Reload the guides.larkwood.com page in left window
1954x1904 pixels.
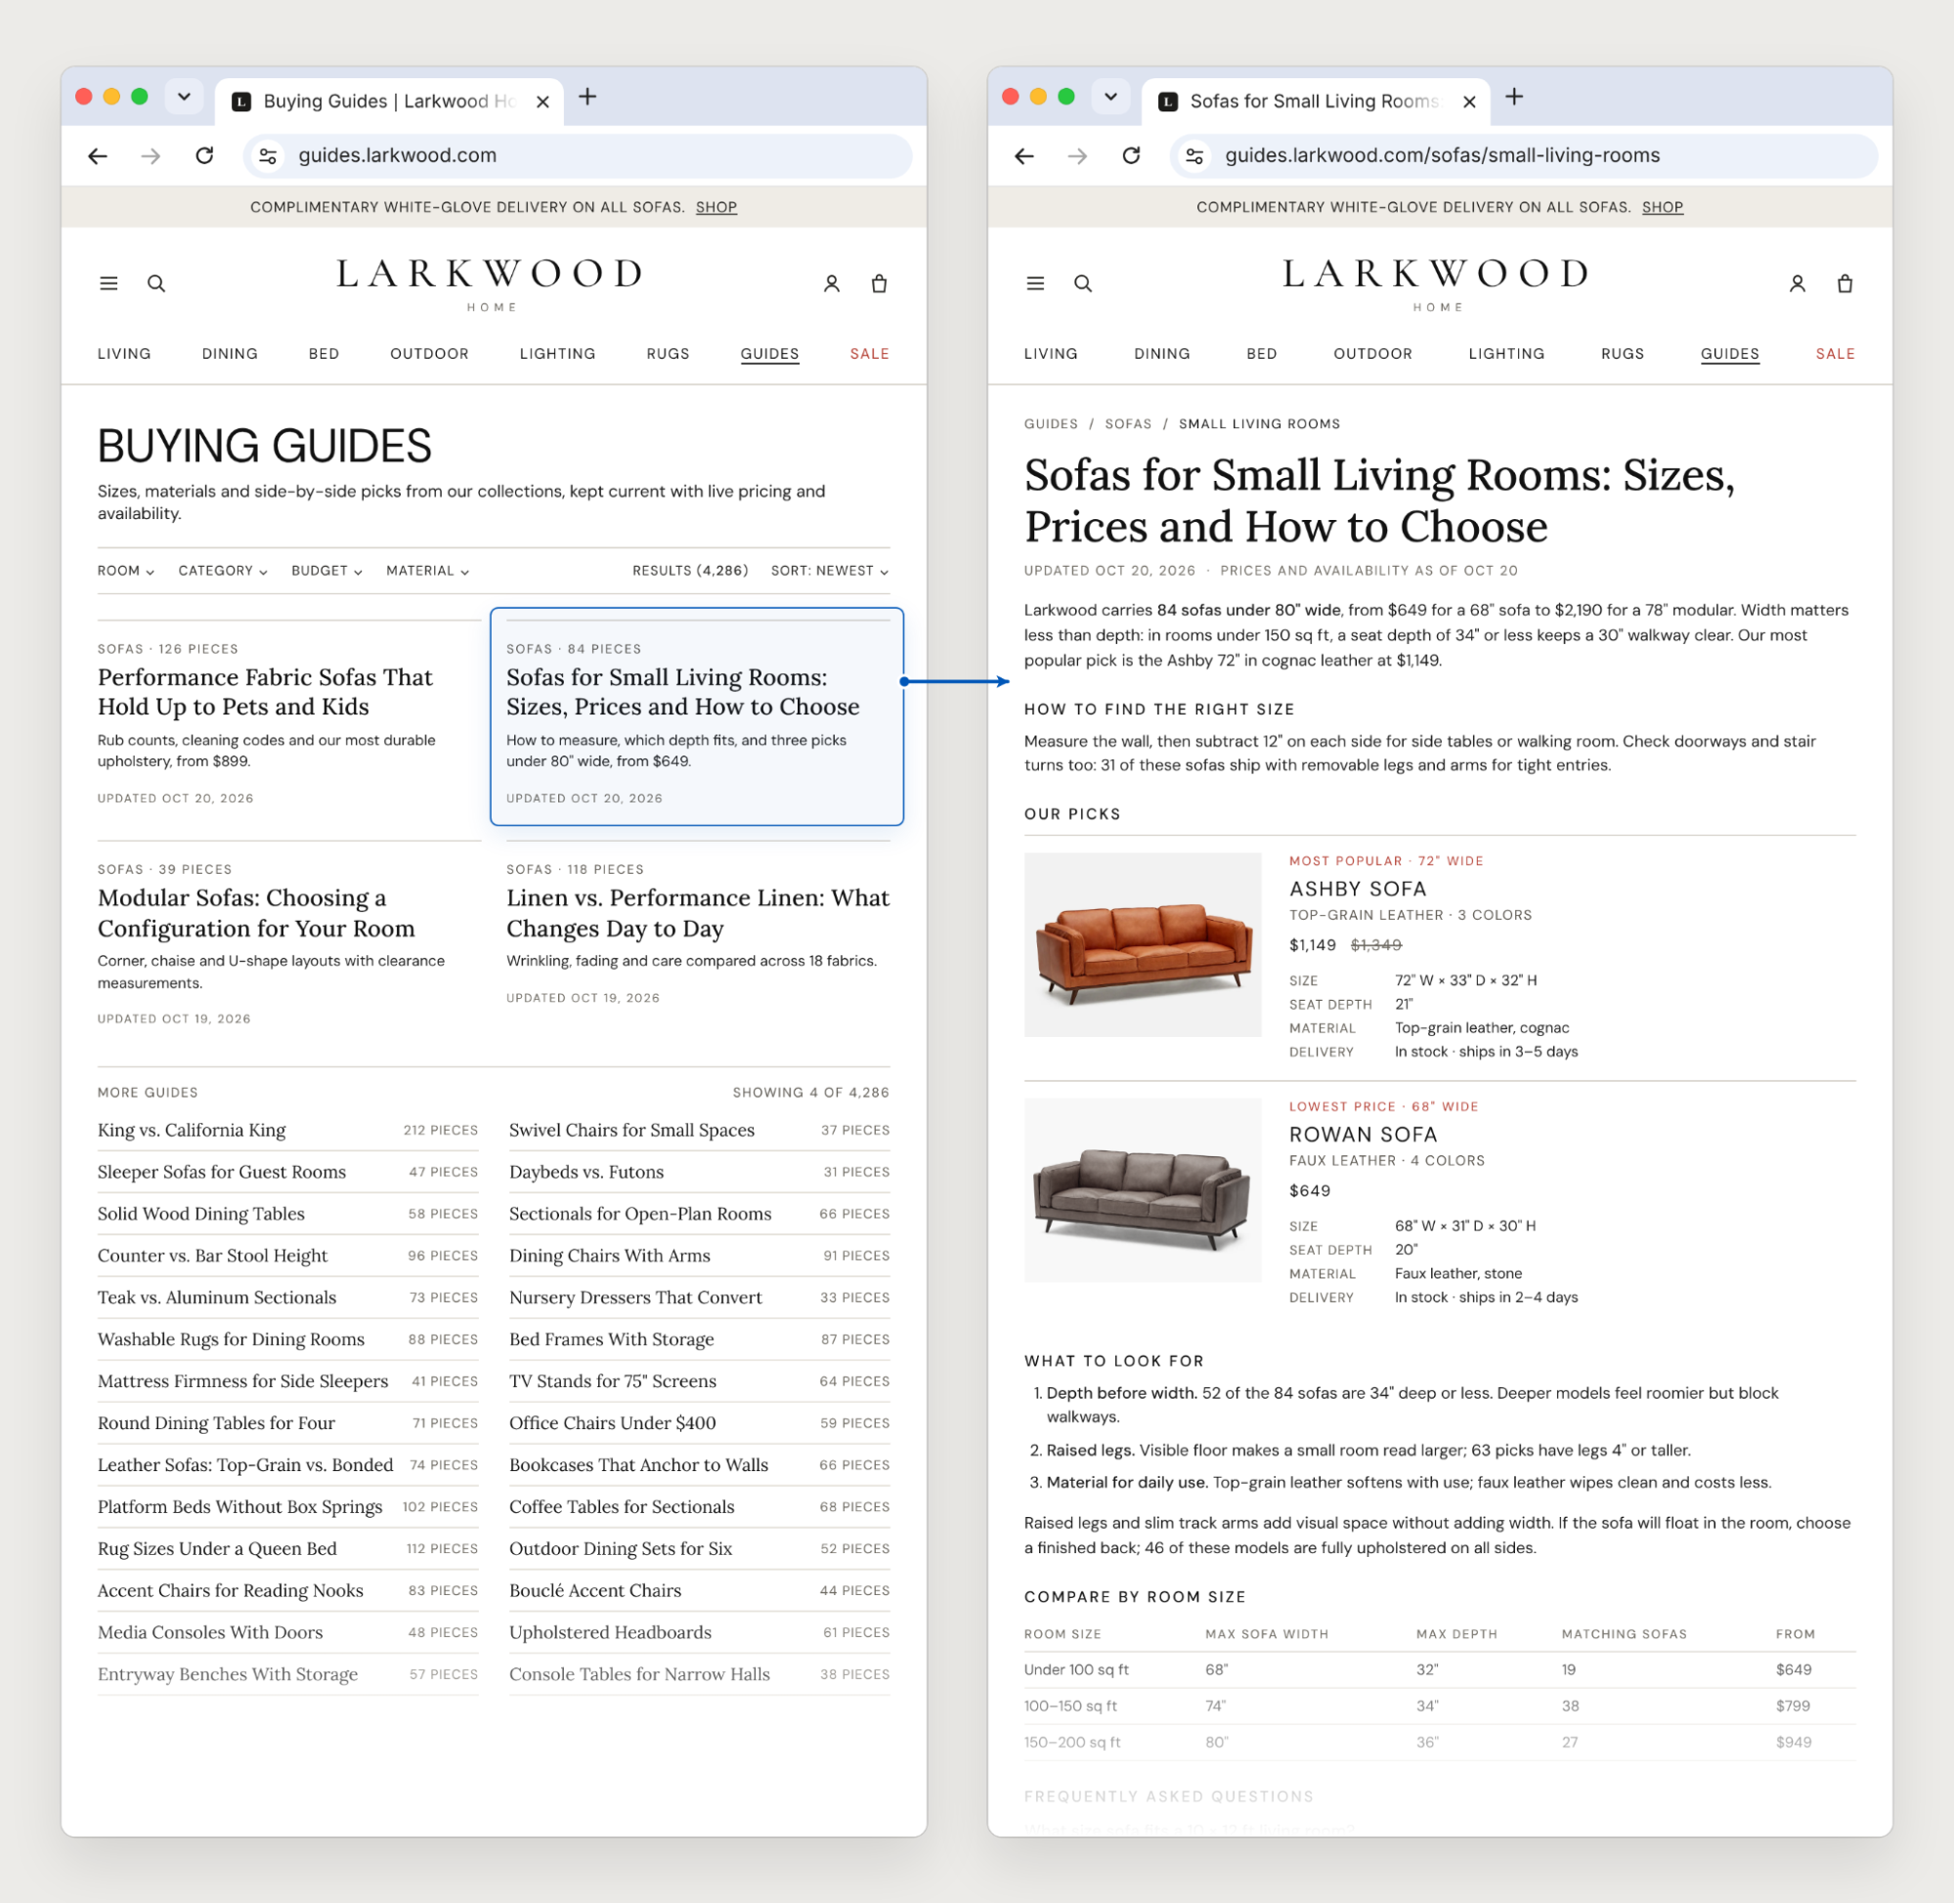(x=204, y=156)
